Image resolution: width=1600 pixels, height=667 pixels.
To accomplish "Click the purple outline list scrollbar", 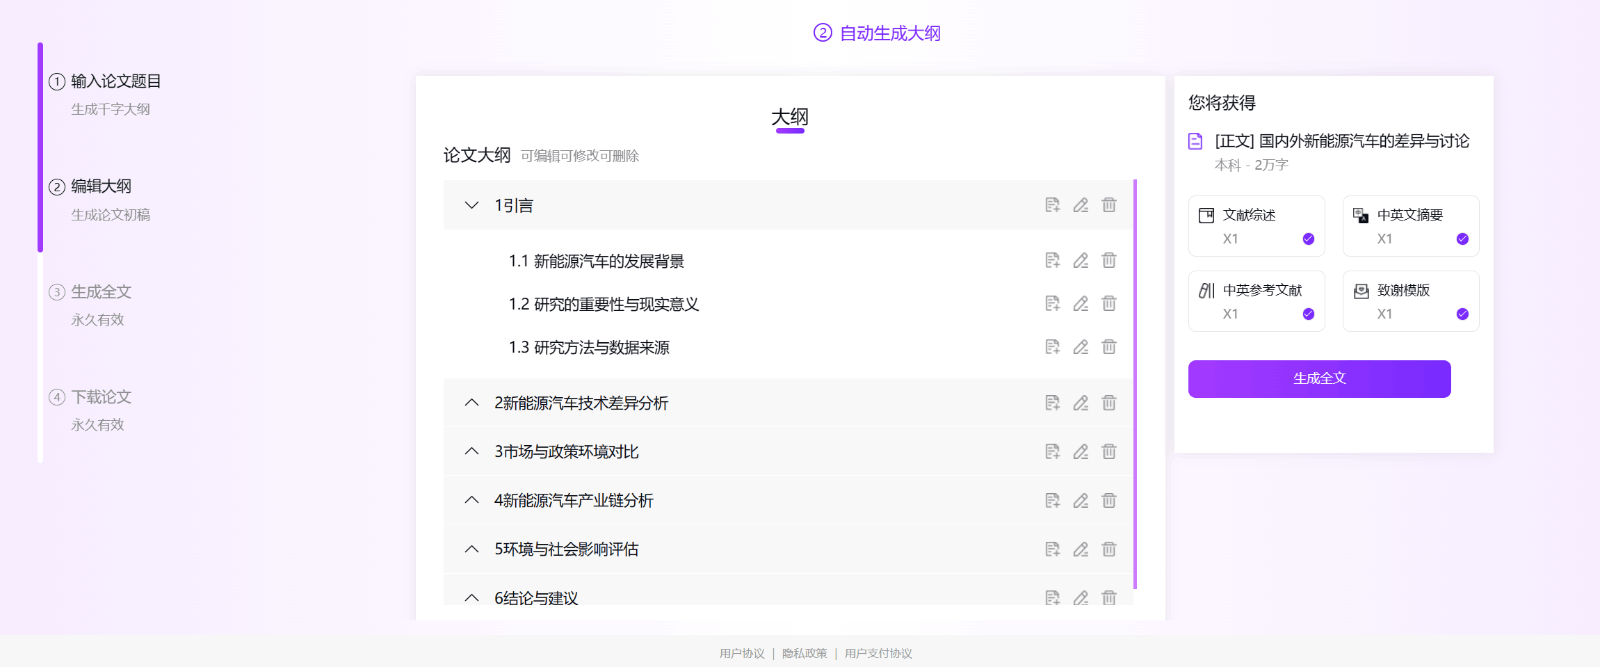I will point(1135,383).
